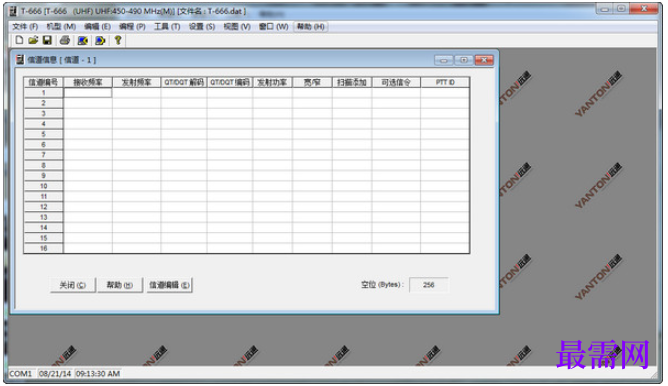The image size is (668, 386).
Task: Select channel row number 11
Action: tap(43, 196)
